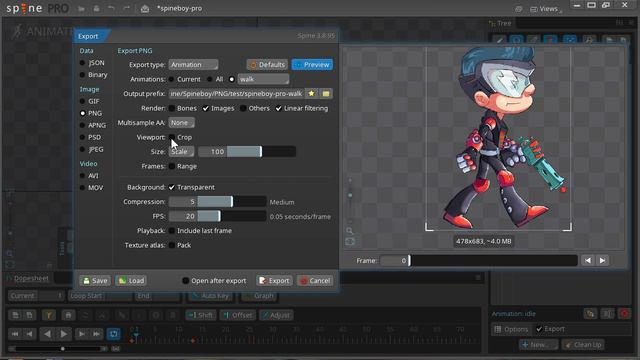Viewport: 640px width, 360px height.
Task: Open the Size Scale dropdown
Action: (182, 151)
